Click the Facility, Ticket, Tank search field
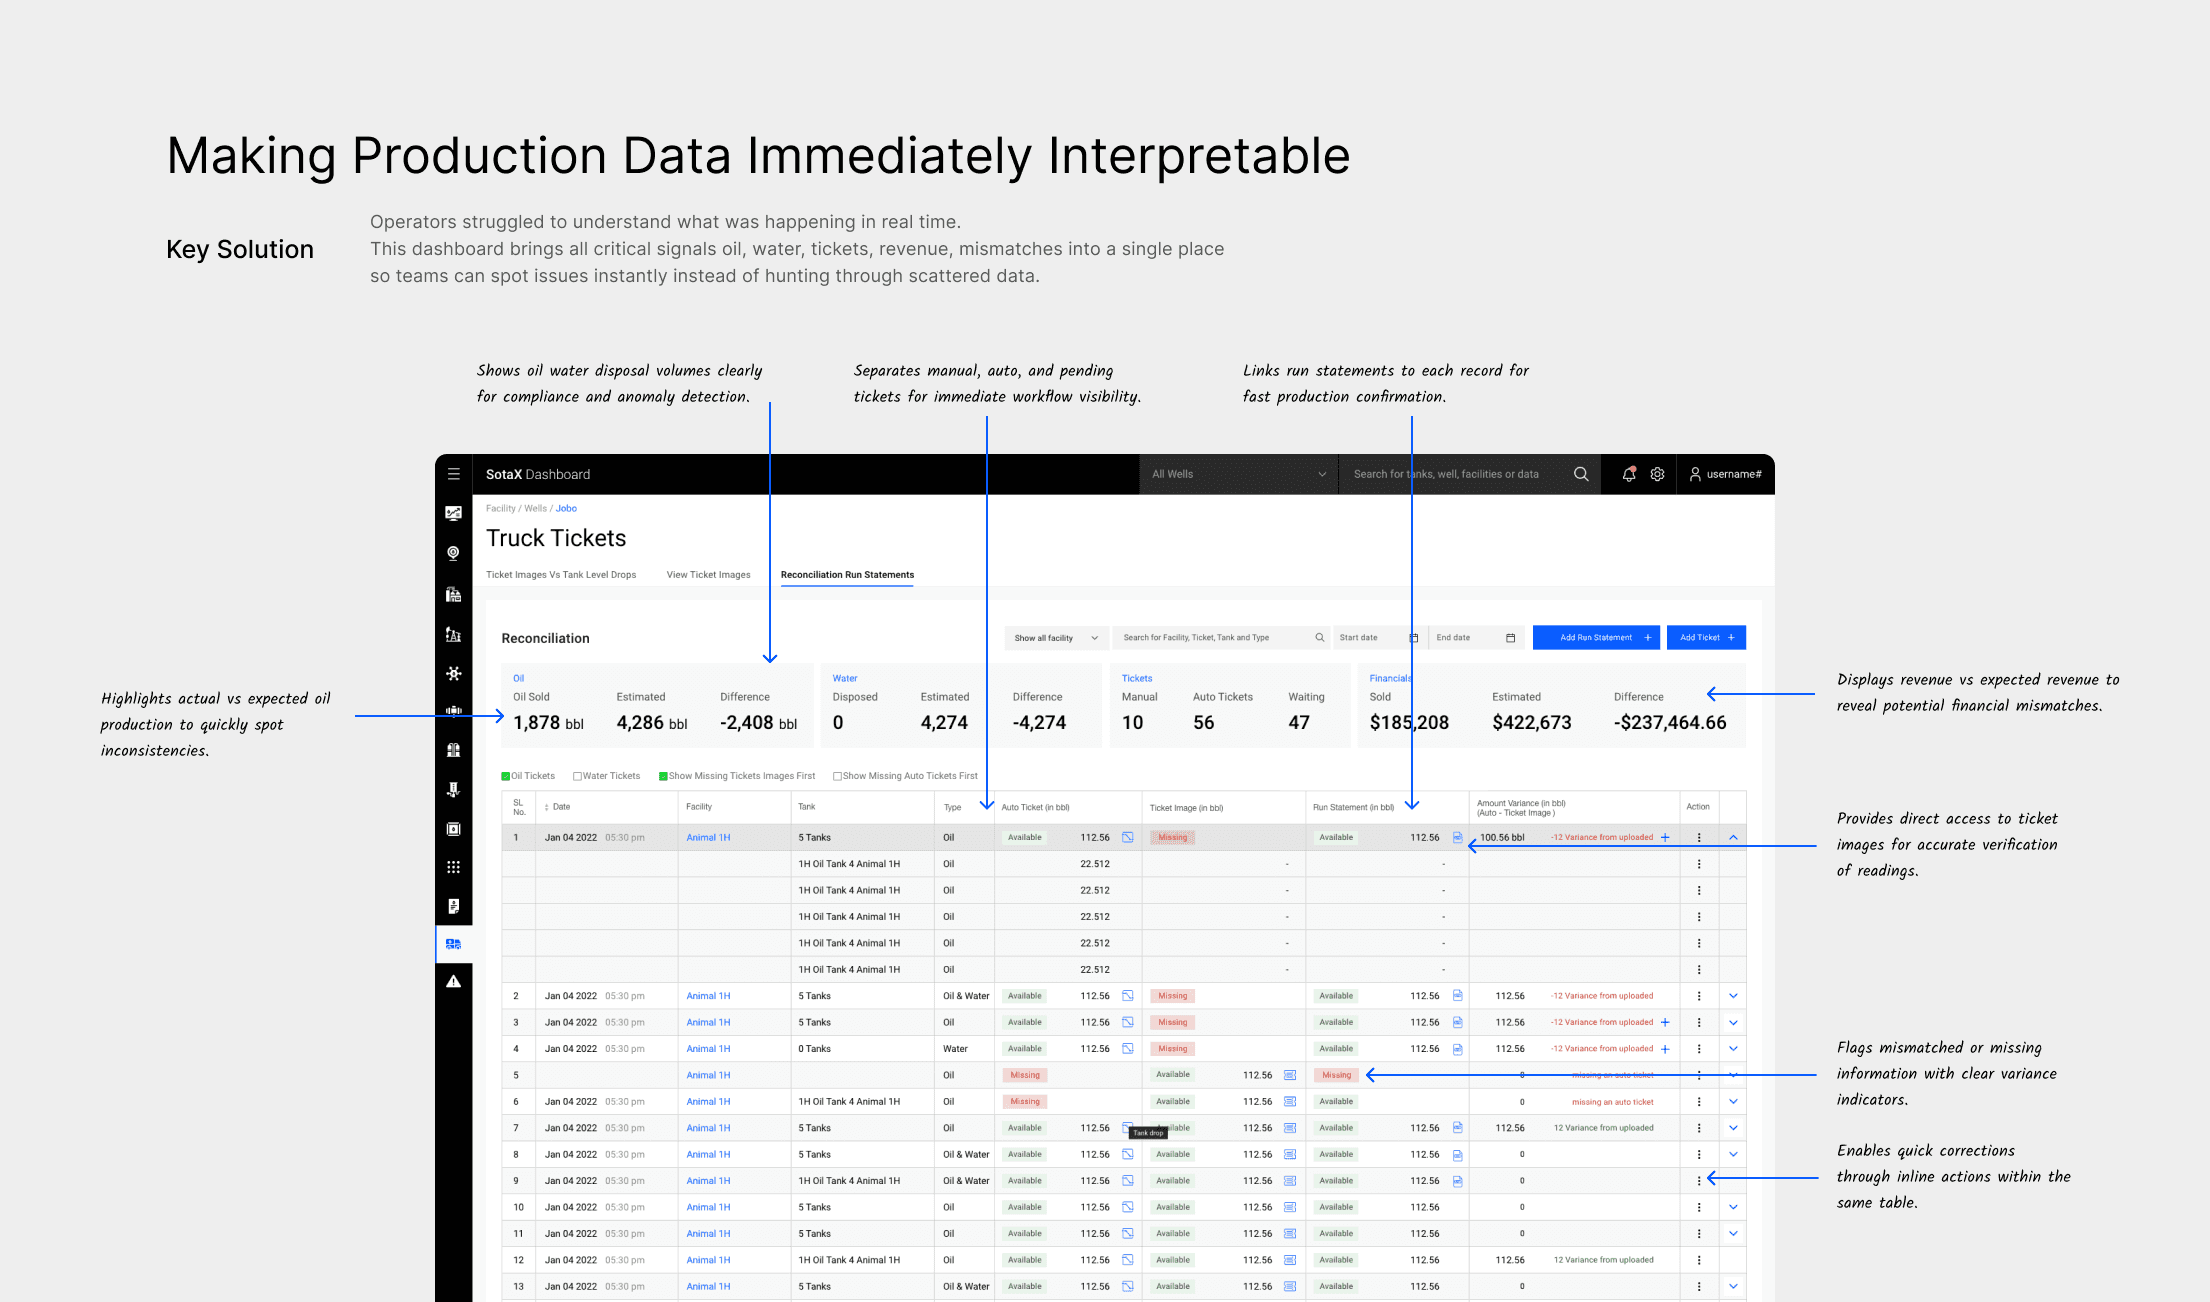 click(1215, 638)
